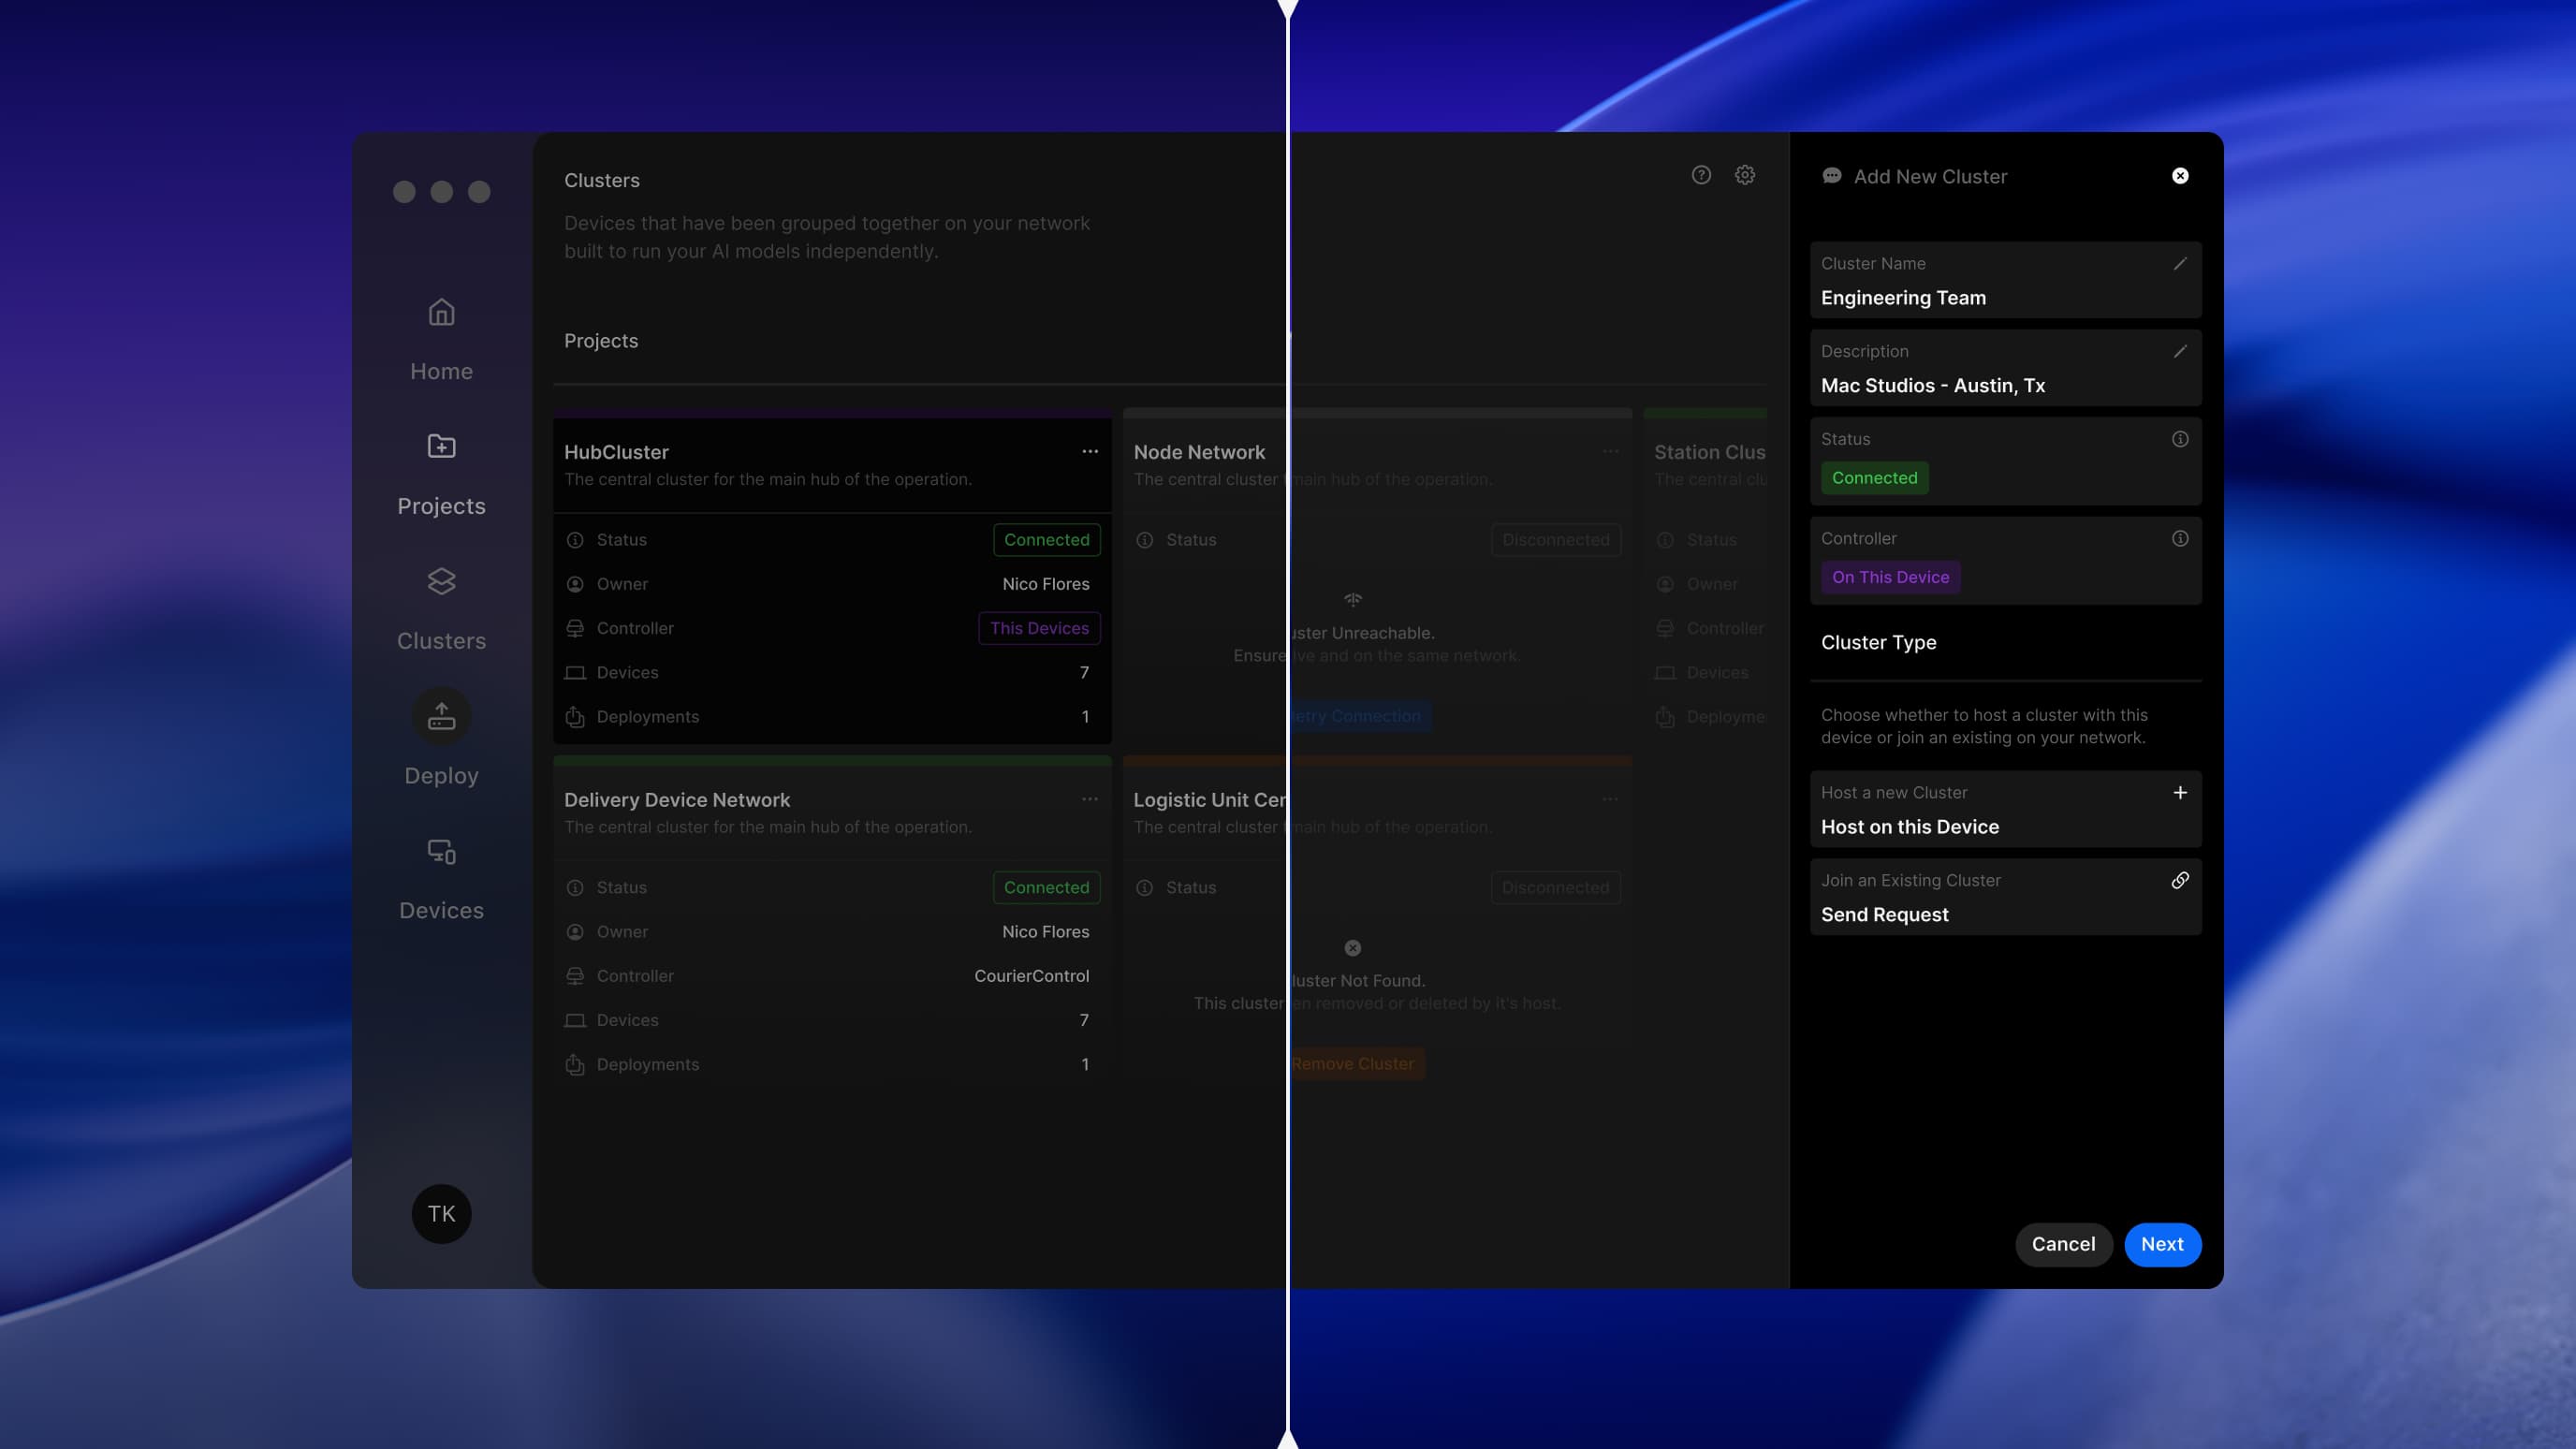This screenshot has height=1449, width=2576.
Task: Open Home from the sidebar
Action: (441, 313)
